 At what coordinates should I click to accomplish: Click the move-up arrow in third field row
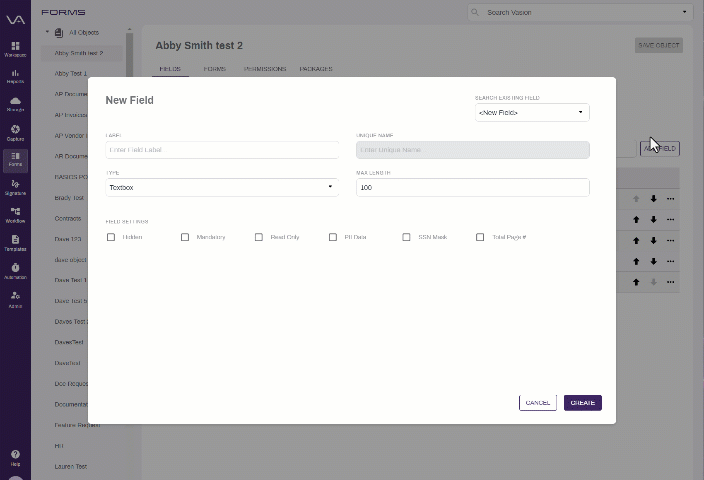click(x=636, y=241)
